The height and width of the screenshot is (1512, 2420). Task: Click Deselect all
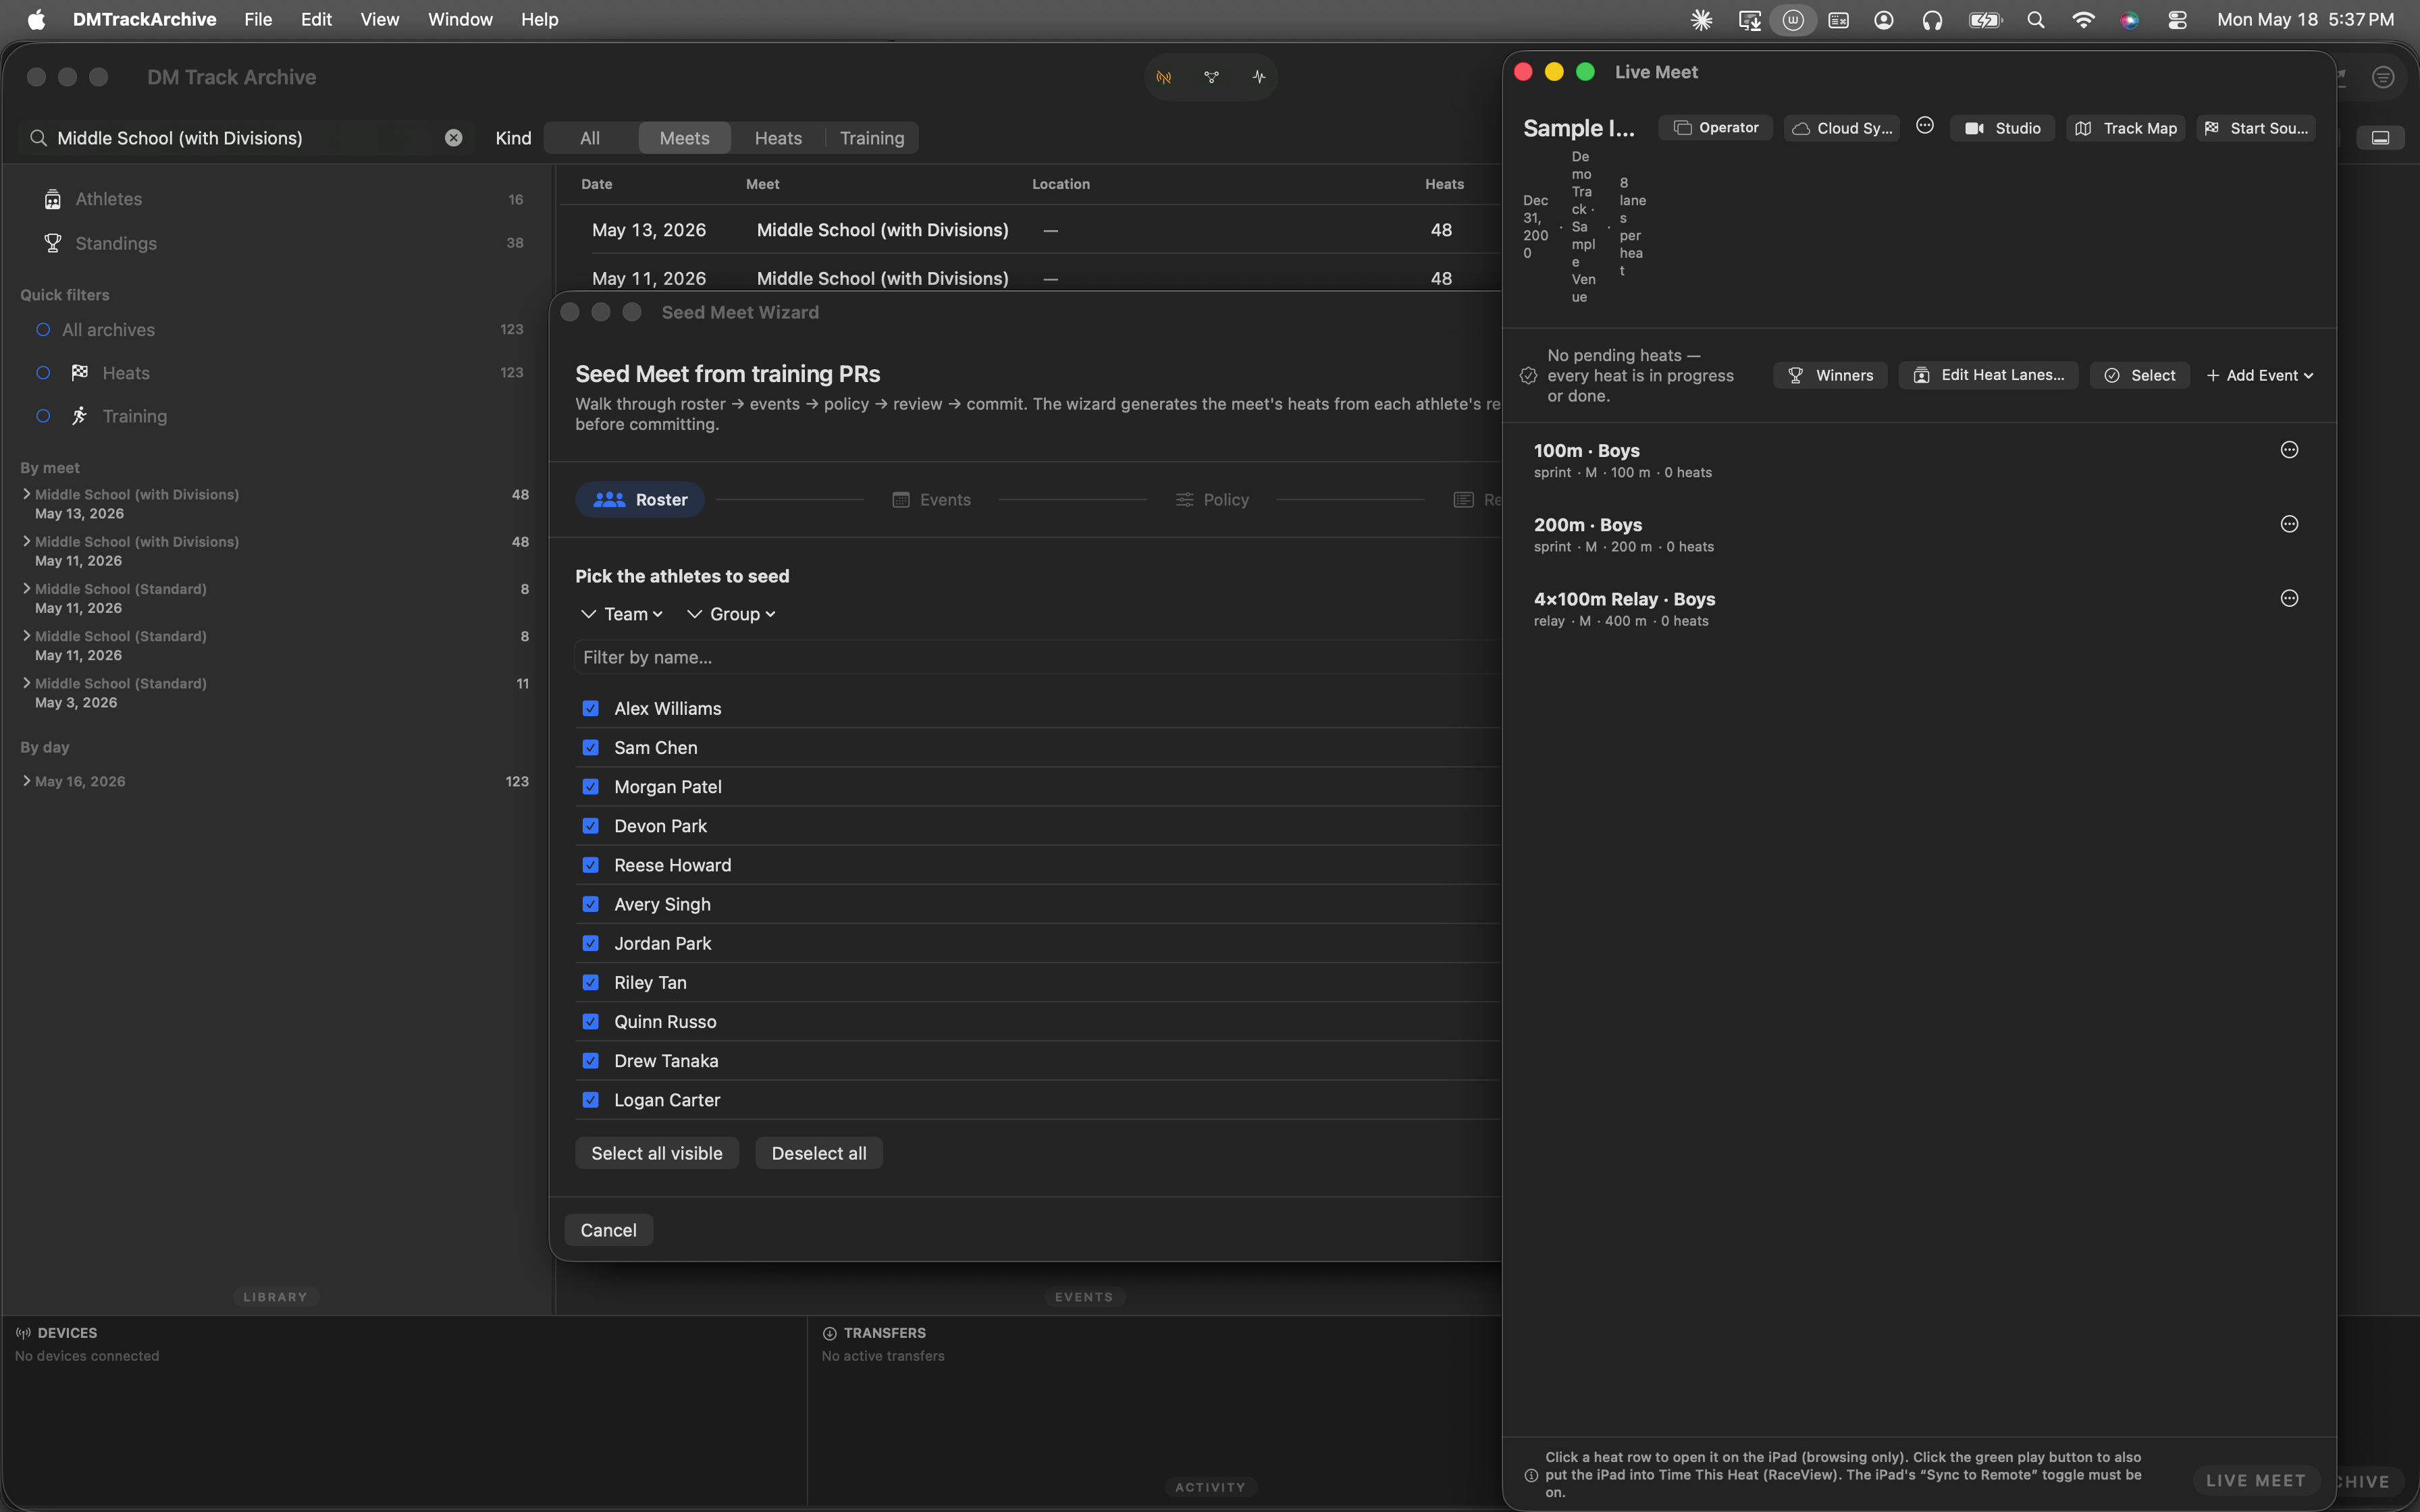(819, 1153)
